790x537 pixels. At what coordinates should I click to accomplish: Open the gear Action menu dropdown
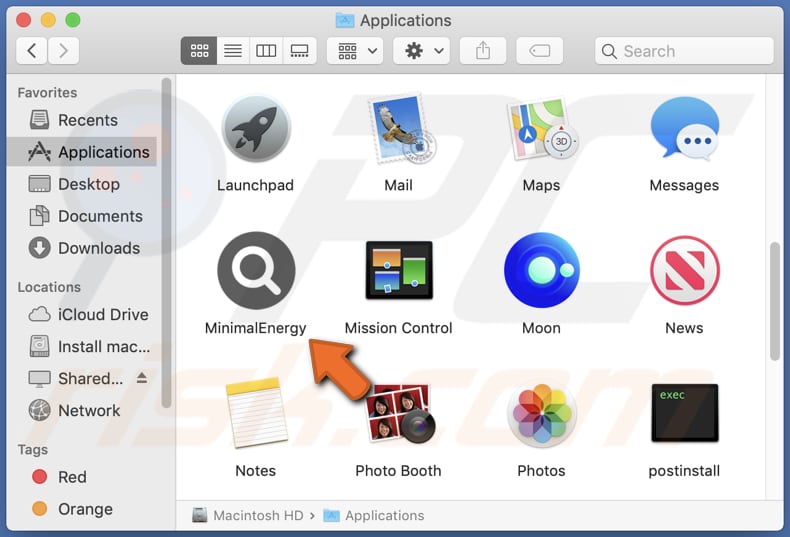422,51
